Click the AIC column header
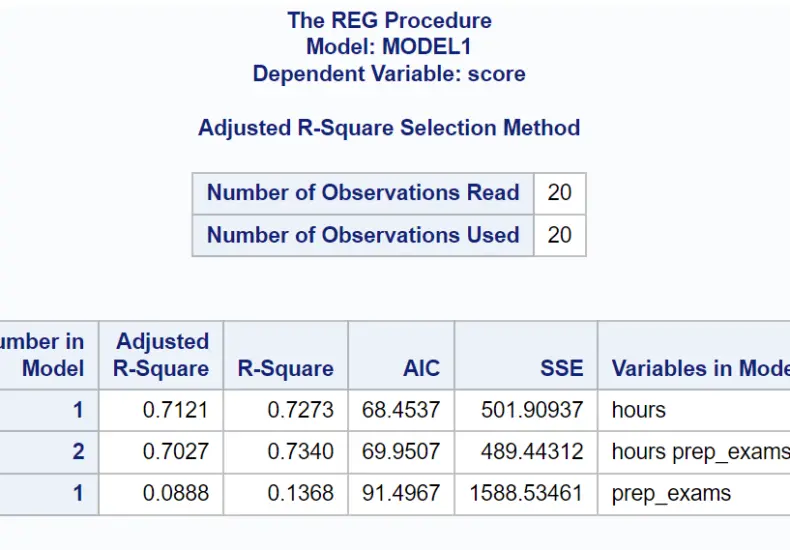Viewport: 790px width, 550px height. [401, 355]
